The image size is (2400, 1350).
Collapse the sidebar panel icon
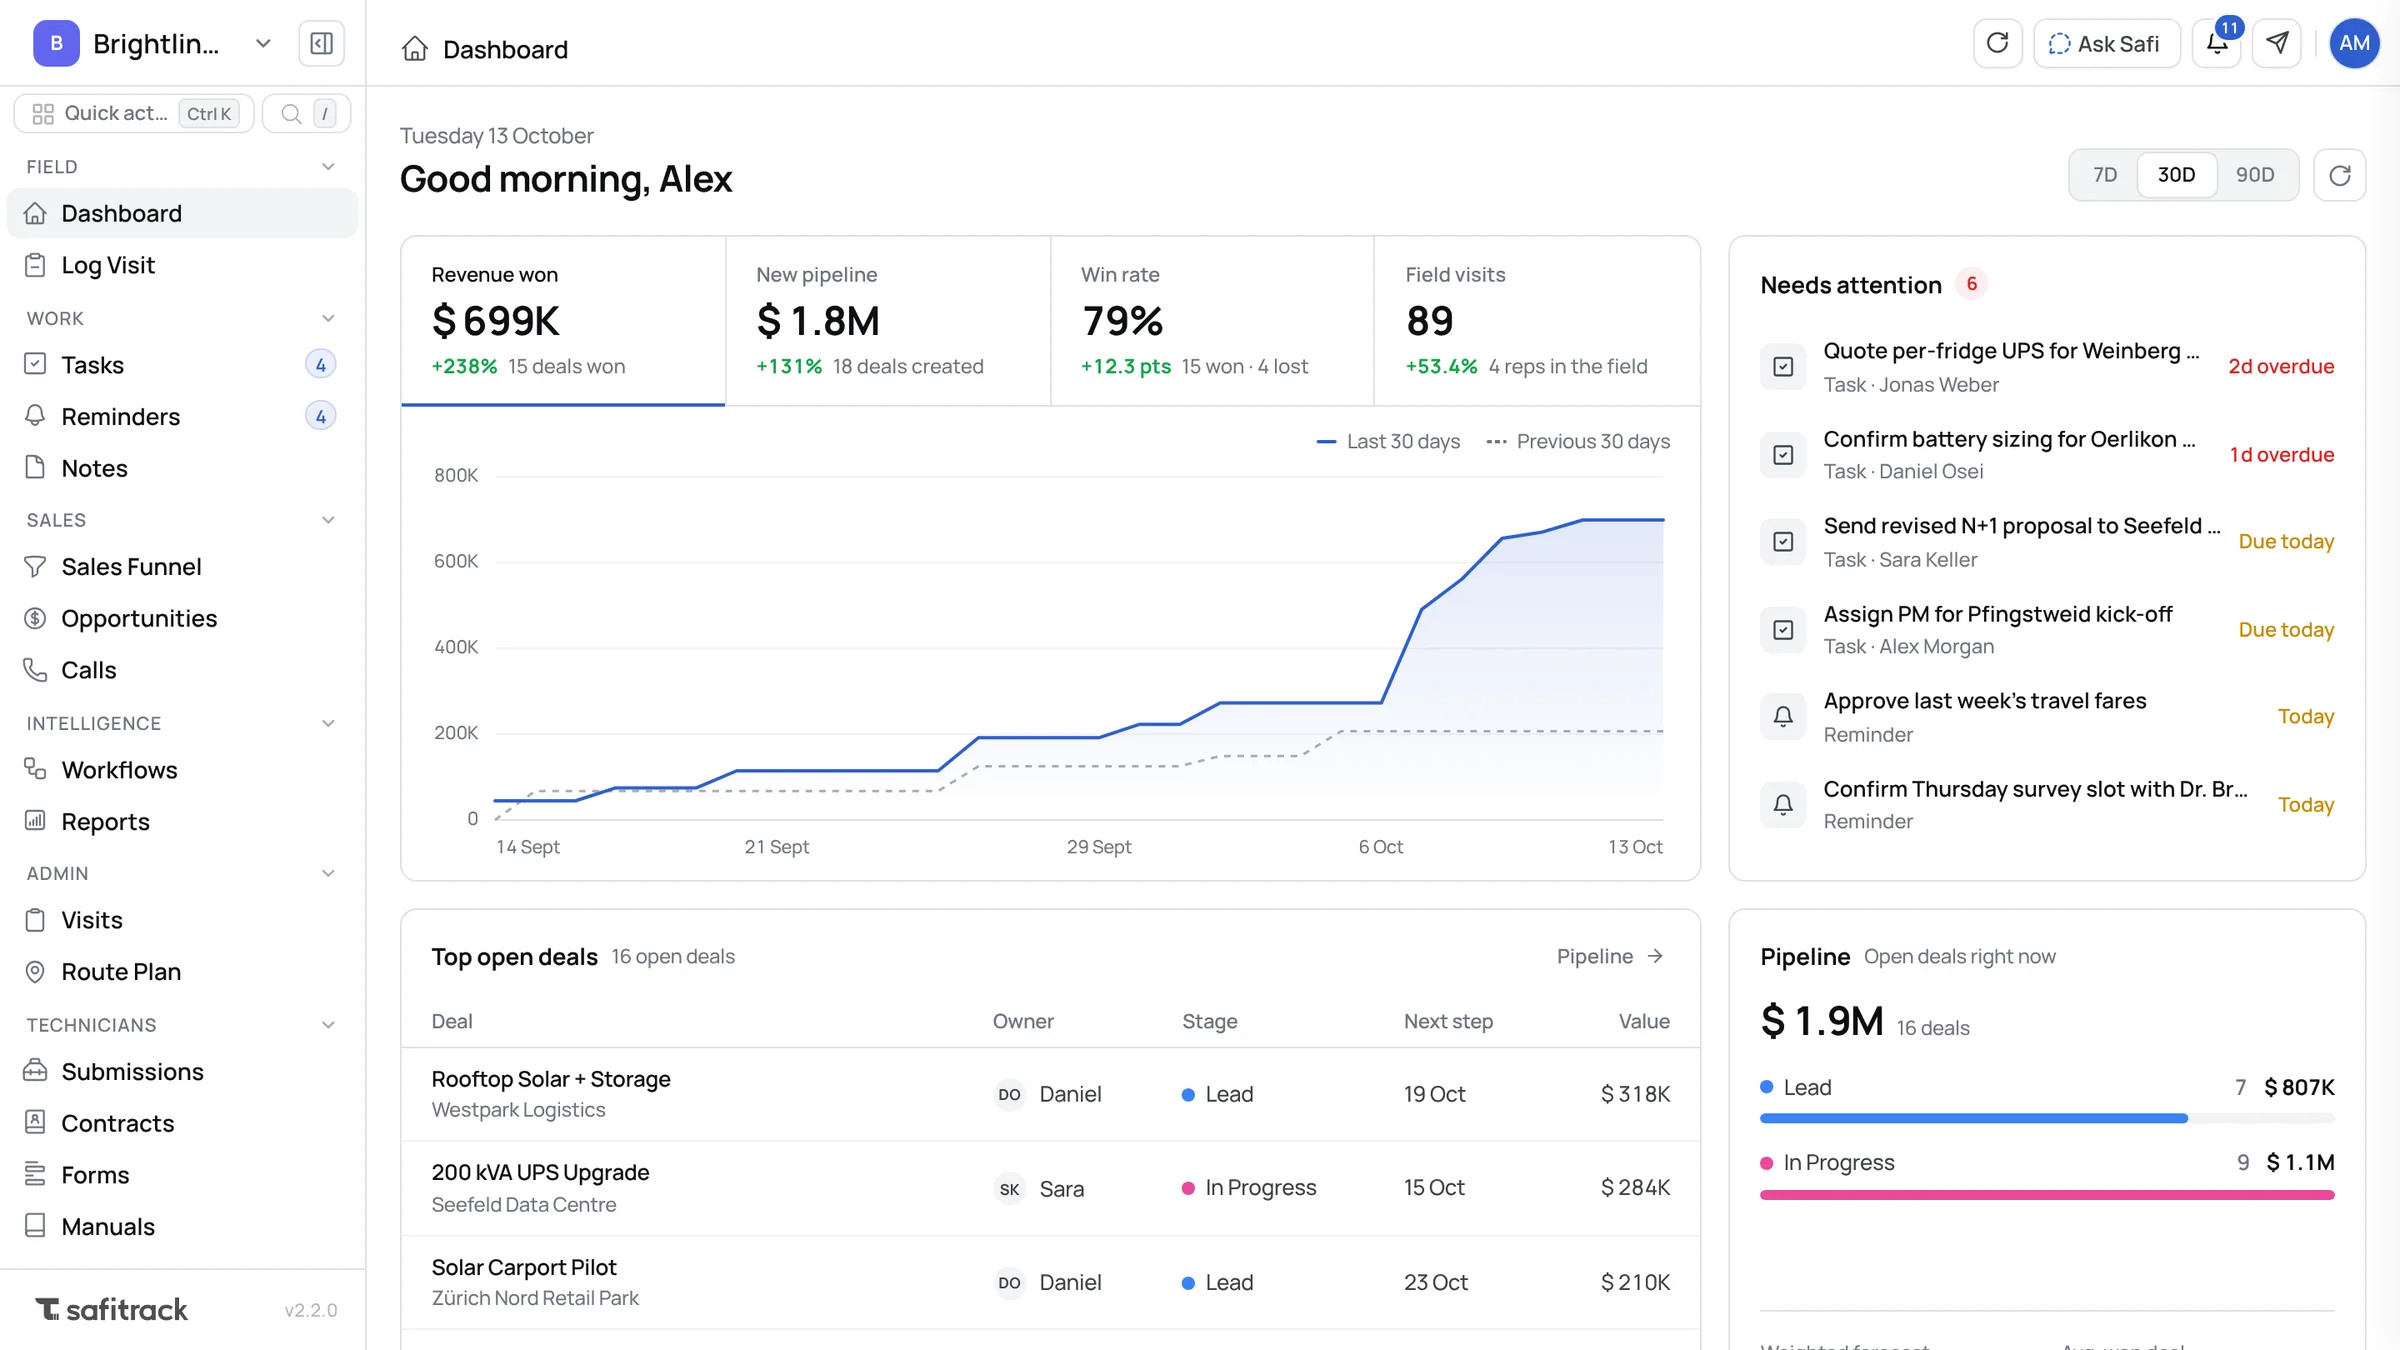click(x=321, y=44)
